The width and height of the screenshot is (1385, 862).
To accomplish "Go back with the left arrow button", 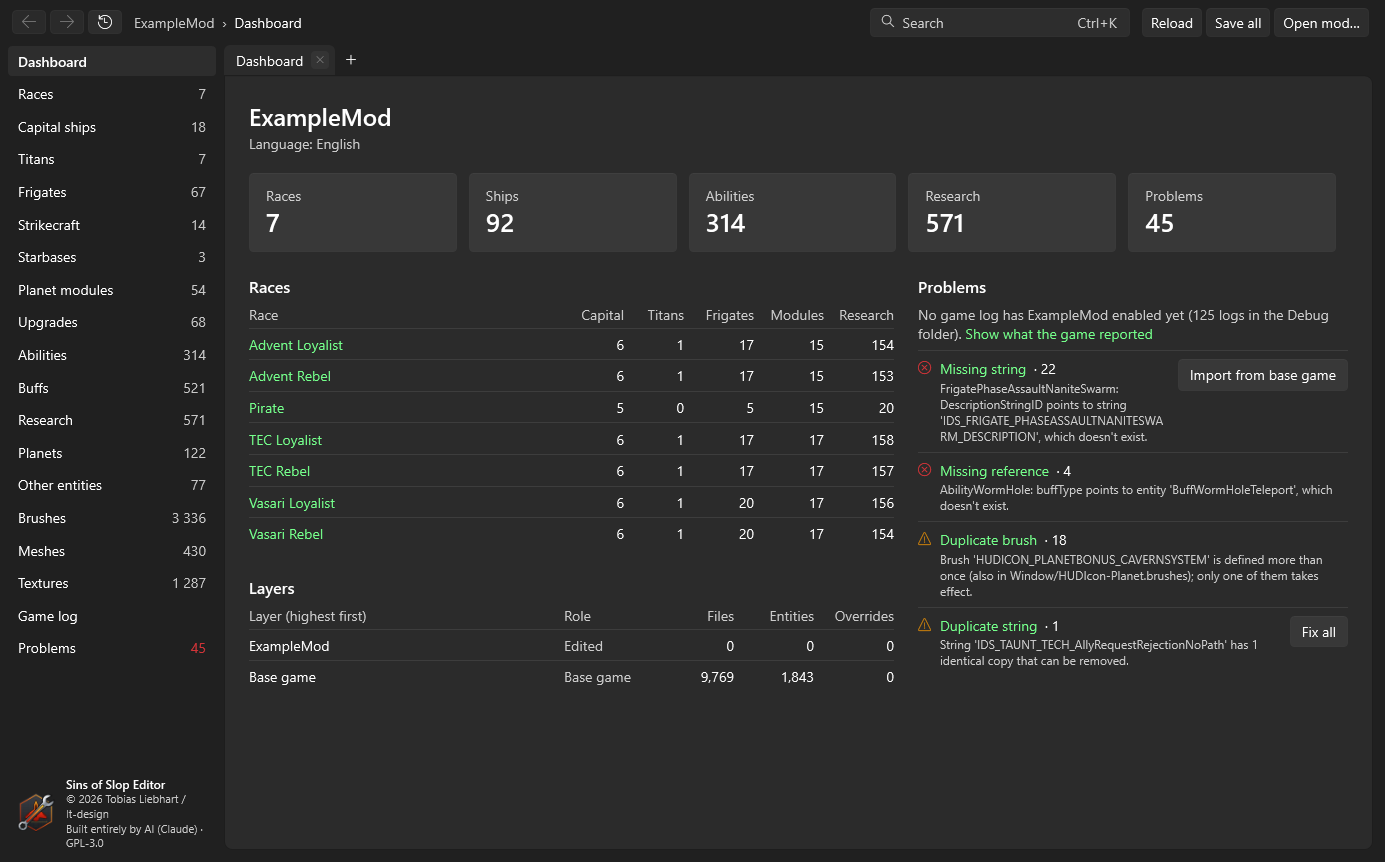I will (29, 22).
